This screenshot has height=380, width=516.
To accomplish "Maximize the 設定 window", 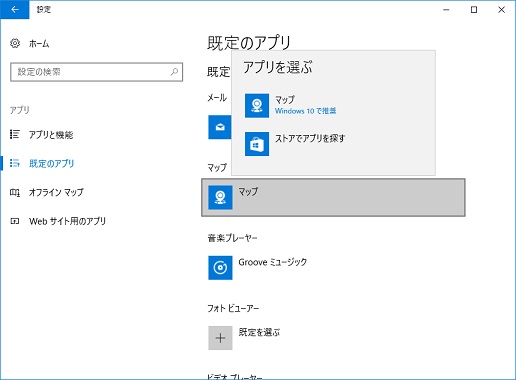I will pos(474,10).
